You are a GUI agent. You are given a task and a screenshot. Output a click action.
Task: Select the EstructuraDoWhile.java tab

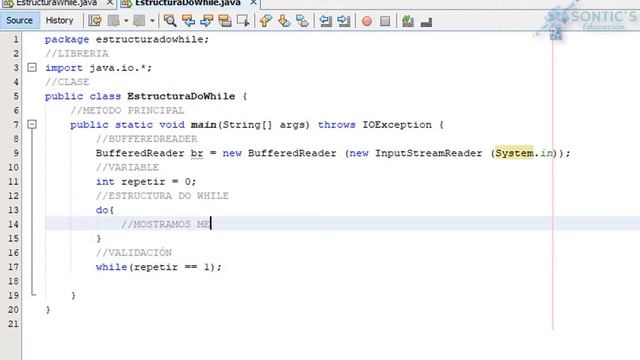coord(188,3)
